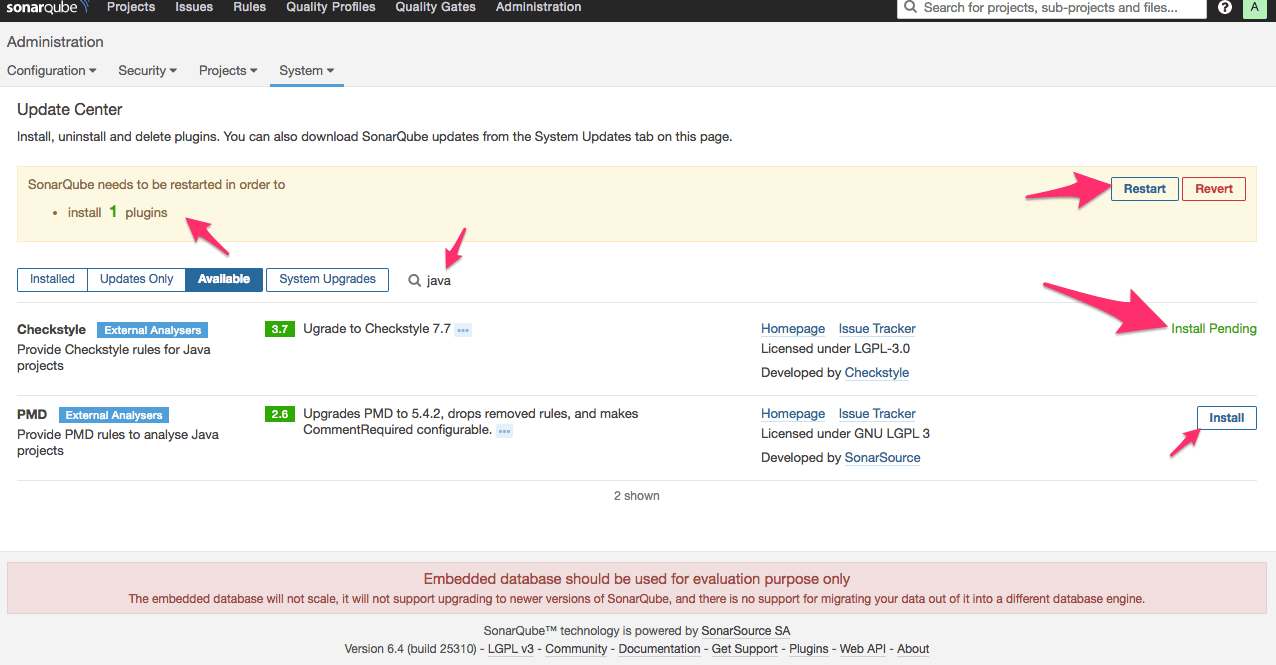Viewport: 1276px width, 665px height.
Task: Open the Checkstyle developer link
Action: tap(877, 373)
